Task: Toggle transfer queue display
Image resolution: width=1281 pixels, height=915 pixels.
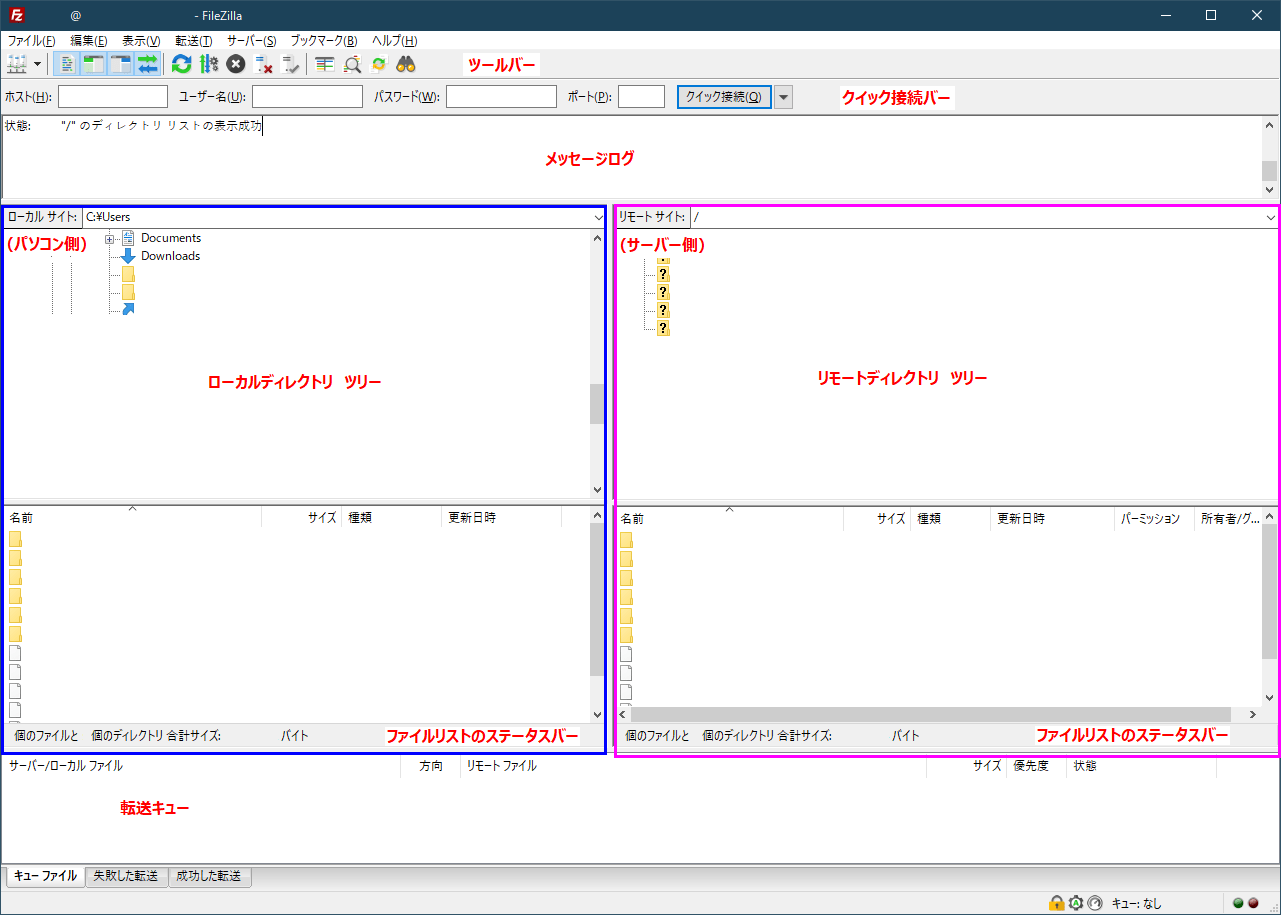Action: tap(148, 64)
